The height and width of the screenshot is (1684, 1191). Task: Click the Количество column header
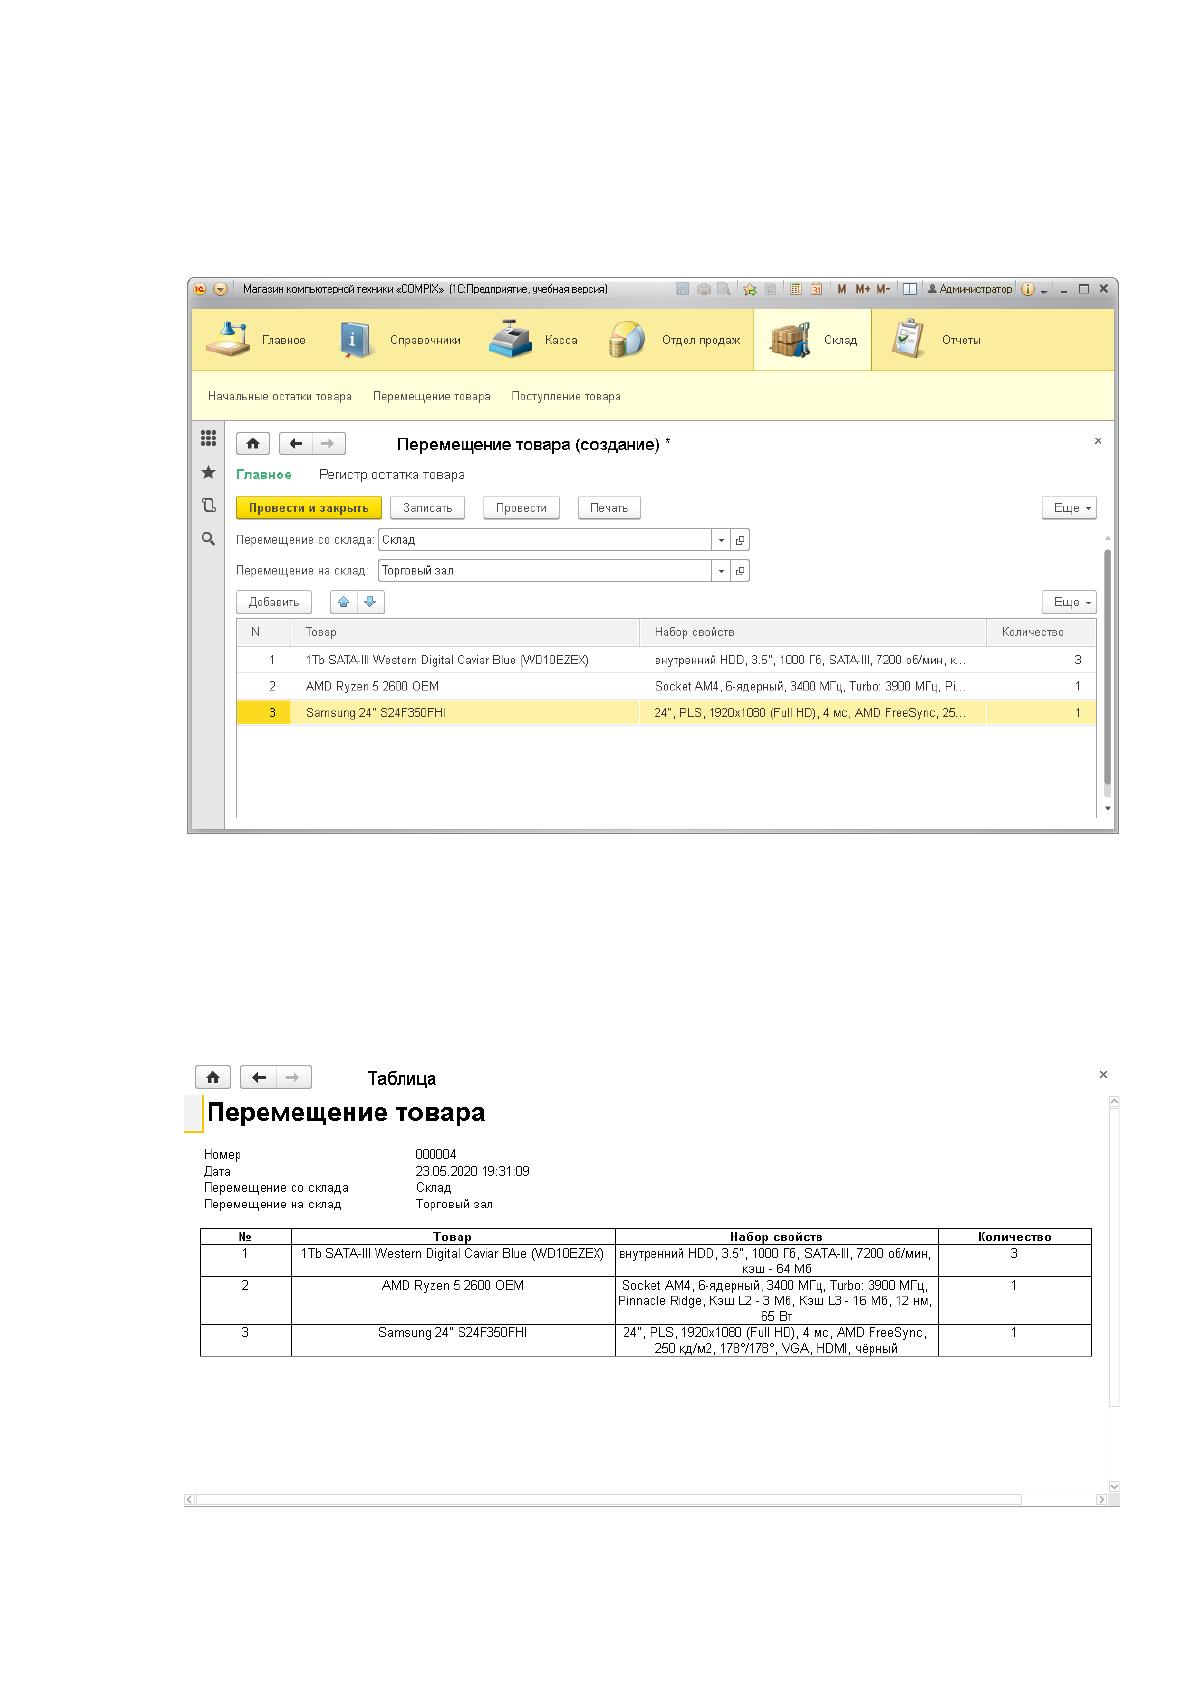[1041, 632]
